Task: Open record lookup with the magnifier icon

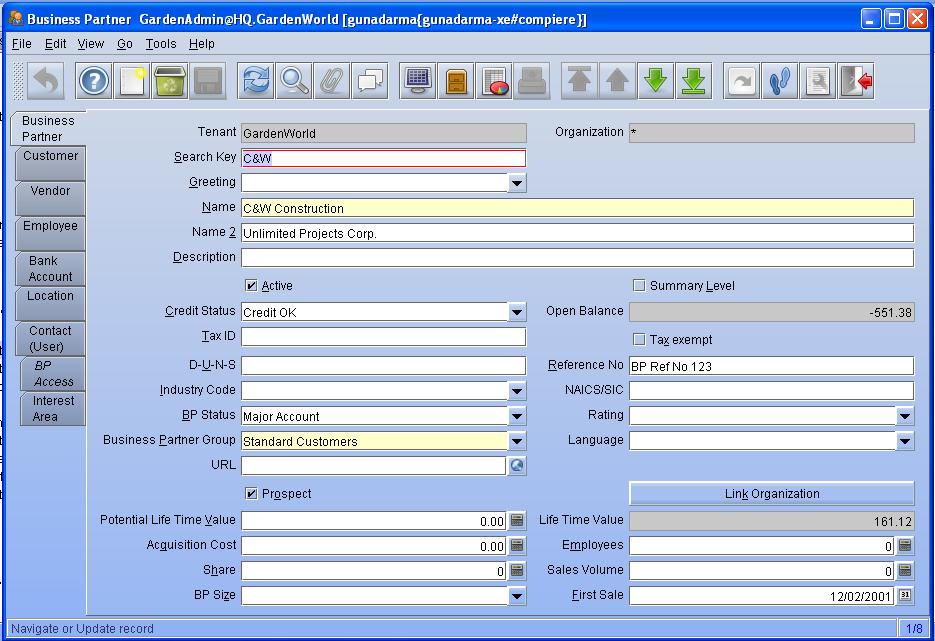Action: click(294, 80)
